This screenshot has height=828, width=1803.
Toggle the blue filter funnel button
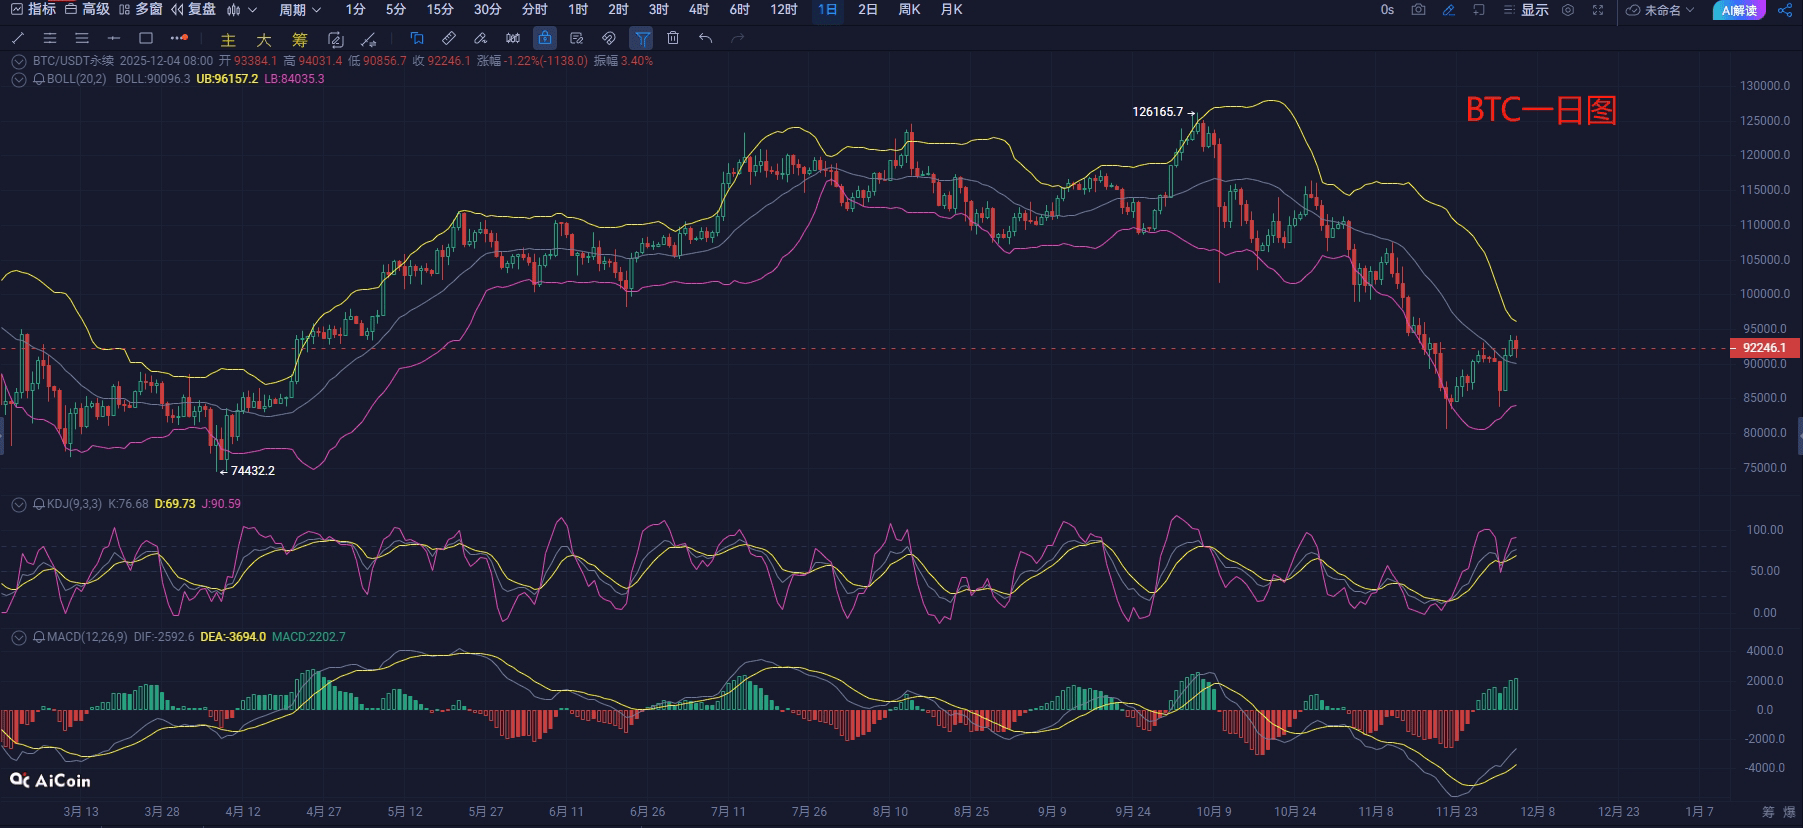642,38
